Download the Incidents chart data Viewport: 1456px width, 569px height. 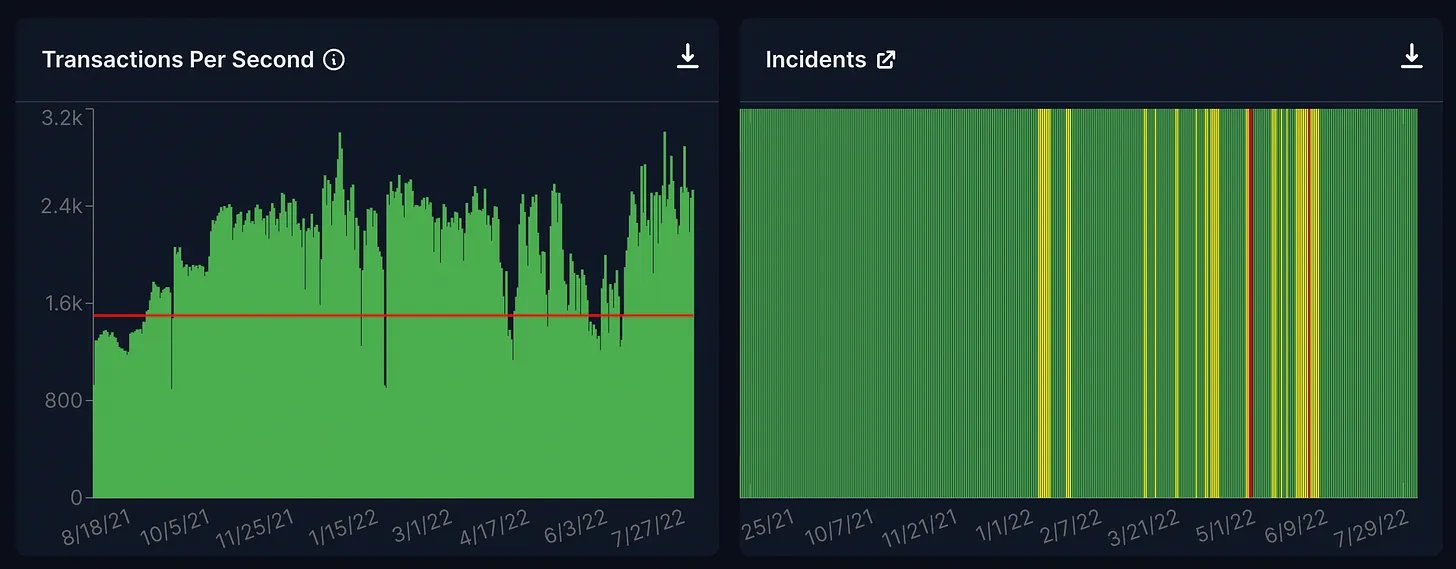(x=1411, y=57)
